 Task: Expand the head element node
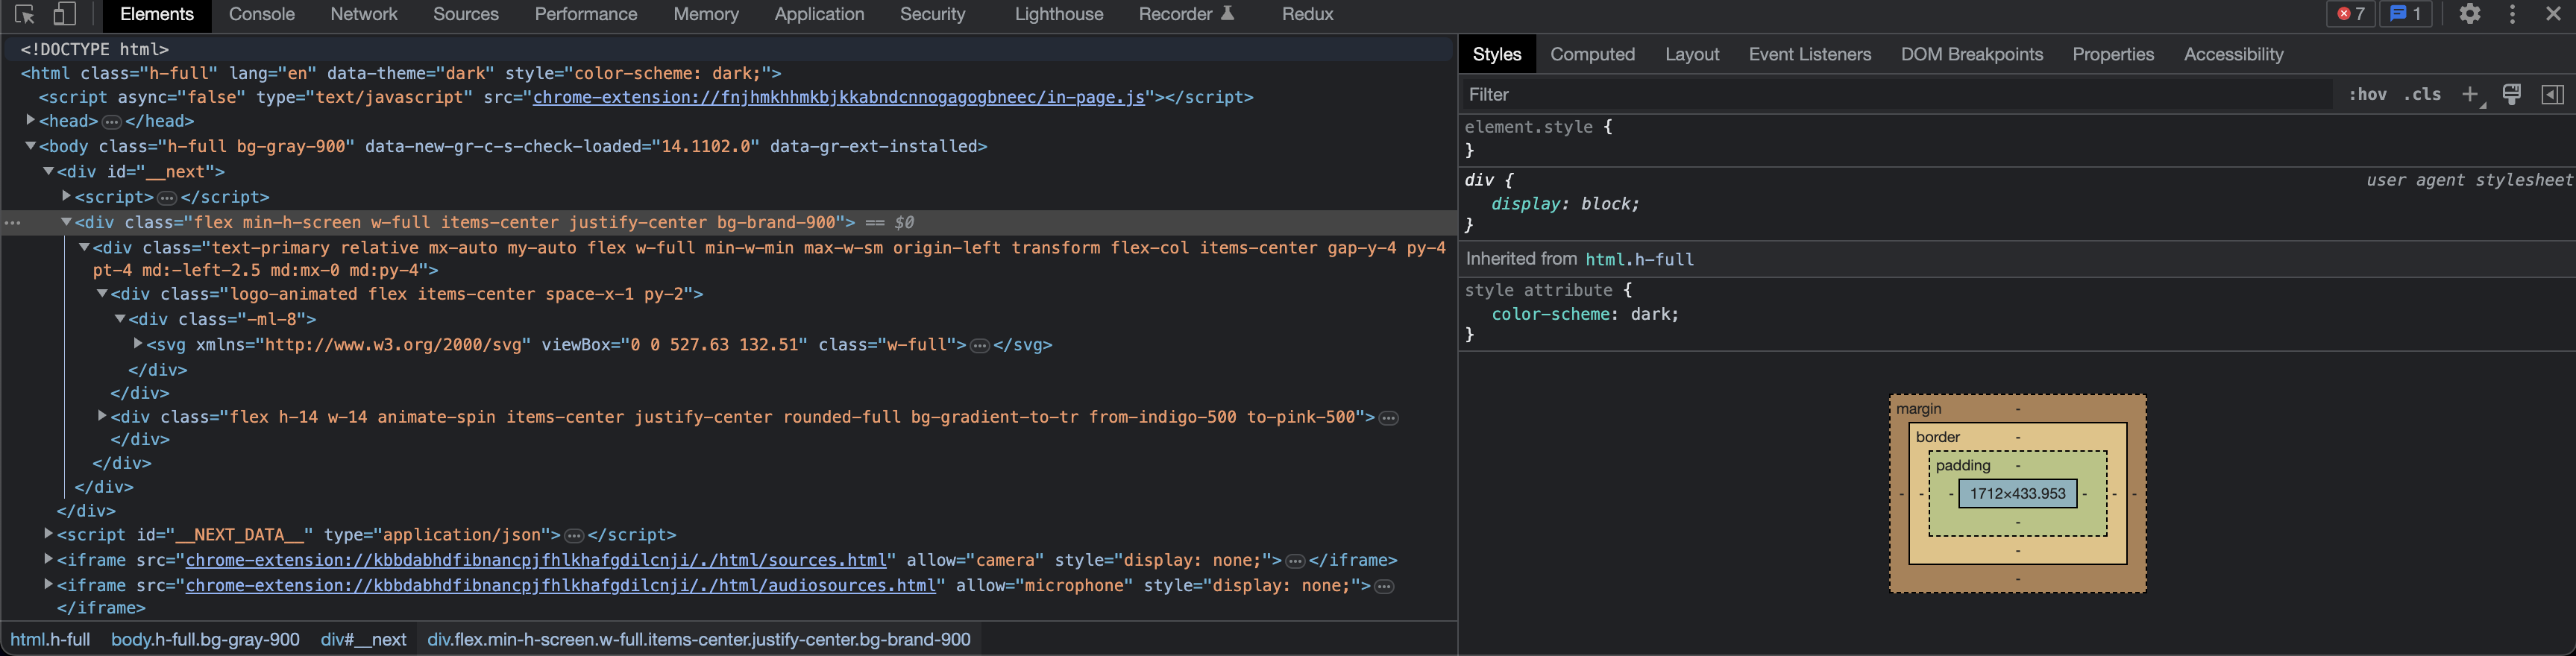point(31,121)
